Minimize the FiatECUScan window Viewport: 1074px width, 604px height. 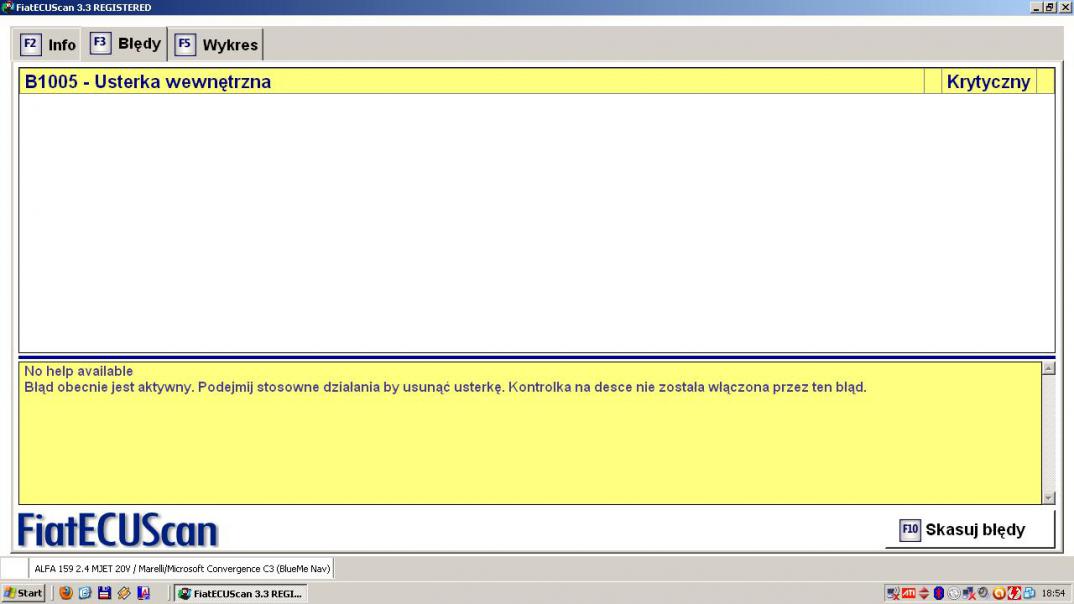[1036, 7]
